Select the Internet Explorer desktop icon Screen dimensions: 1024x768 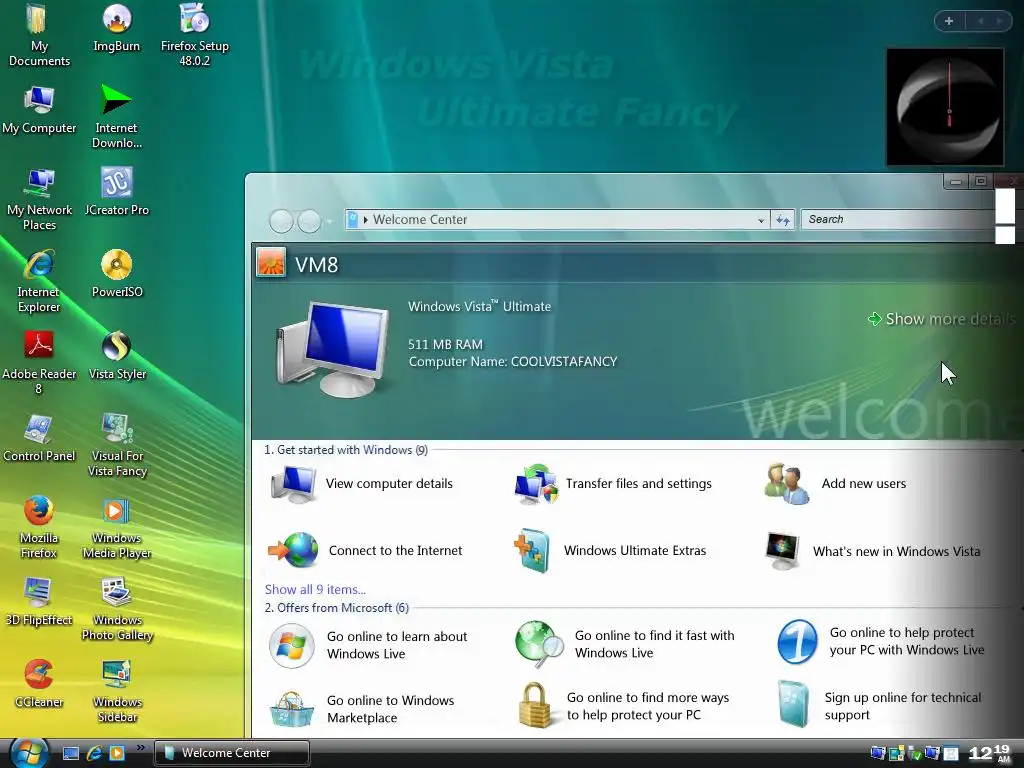pos(39,281)
